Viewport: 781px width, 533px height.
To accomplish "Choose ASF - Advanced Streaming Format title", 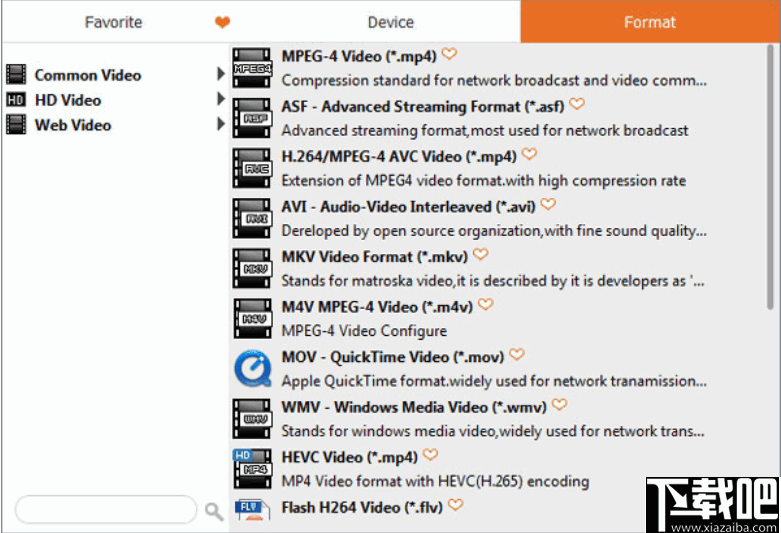I will click(423, 107).
